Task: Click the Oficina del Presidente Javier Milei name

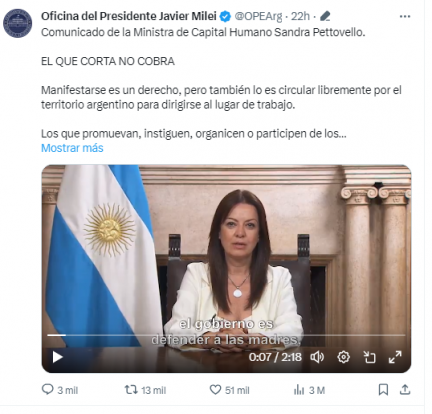Action: tap(129, 16)
